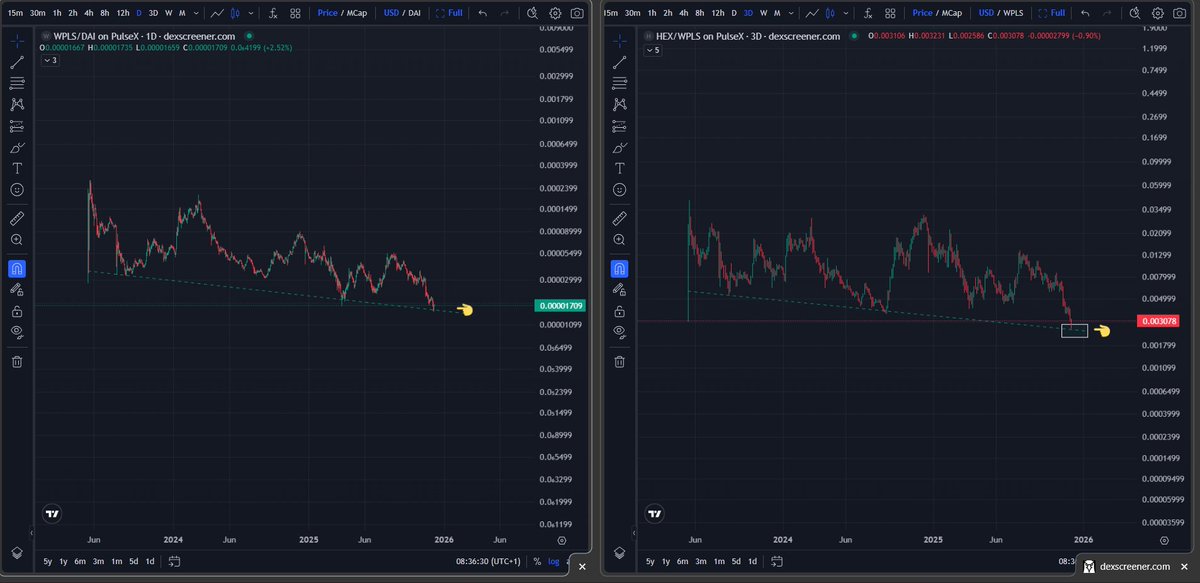
Task: Switch left chart to MCap view
Action: coord(356,13)
